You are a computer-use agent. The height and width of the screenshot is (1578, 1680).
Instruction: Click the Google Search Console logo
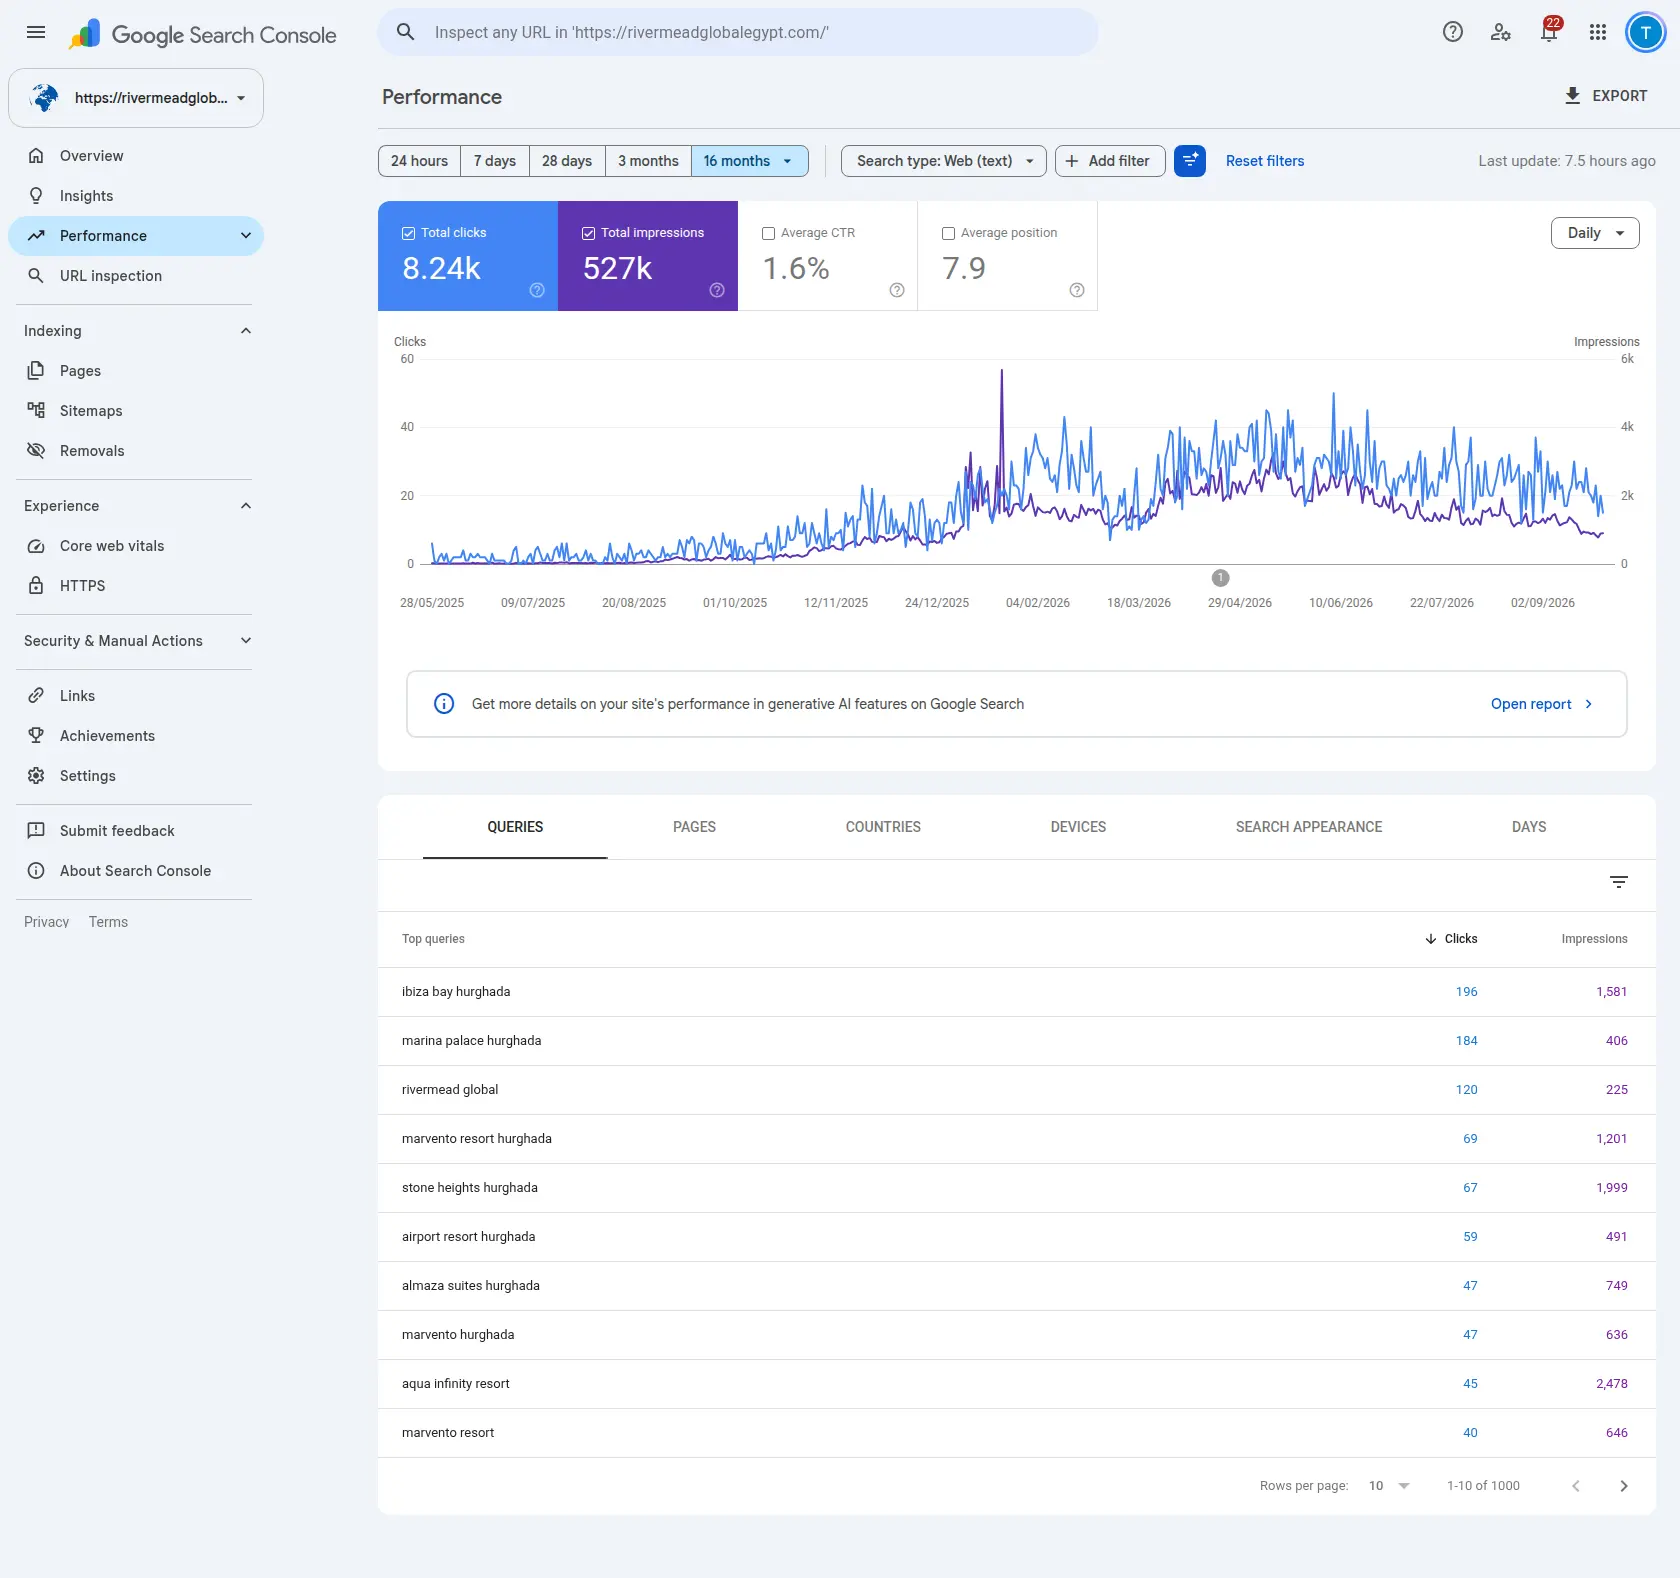click(x=203, y=34)
